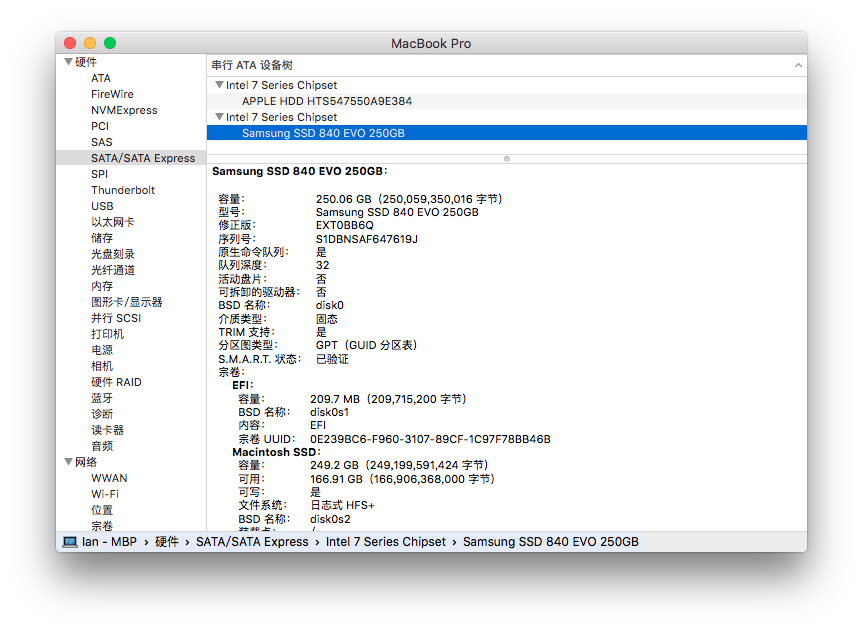Open 读卡器 in the sidebar
The height and width of the screenshot is (632, 863).
coord(107,429)
